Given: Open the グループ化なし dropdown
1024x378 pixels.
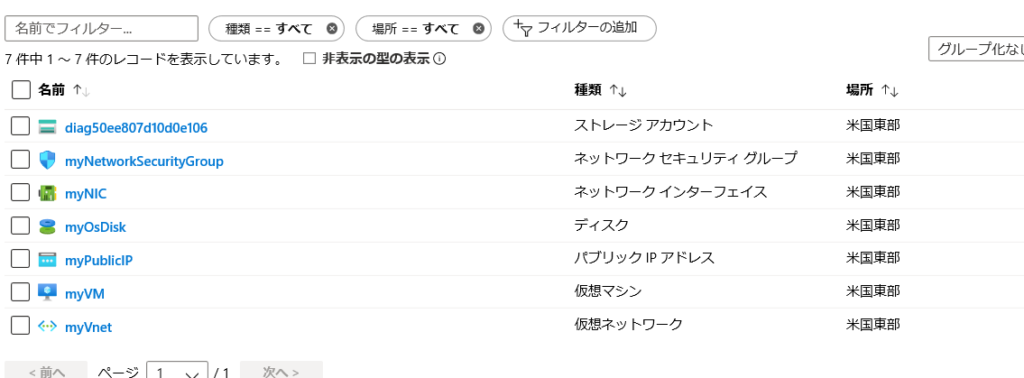Looking at the screenshot, I should pyautogui.click(x=976, y=50).
